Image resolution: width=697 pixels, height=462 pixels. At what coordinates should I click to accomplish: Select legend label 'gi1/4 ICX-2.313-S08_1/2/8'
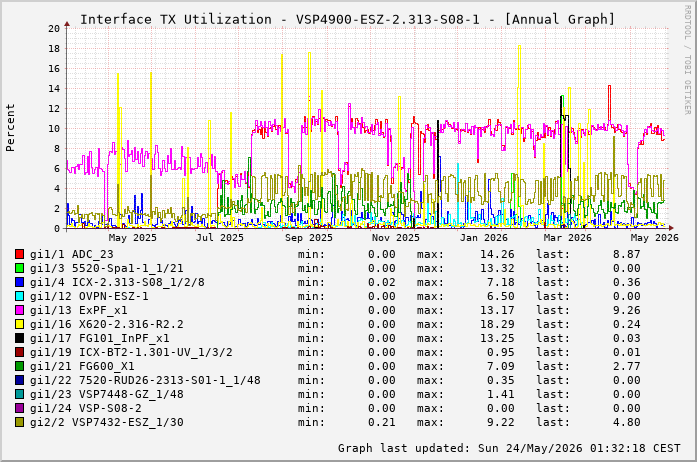[117, 282]
